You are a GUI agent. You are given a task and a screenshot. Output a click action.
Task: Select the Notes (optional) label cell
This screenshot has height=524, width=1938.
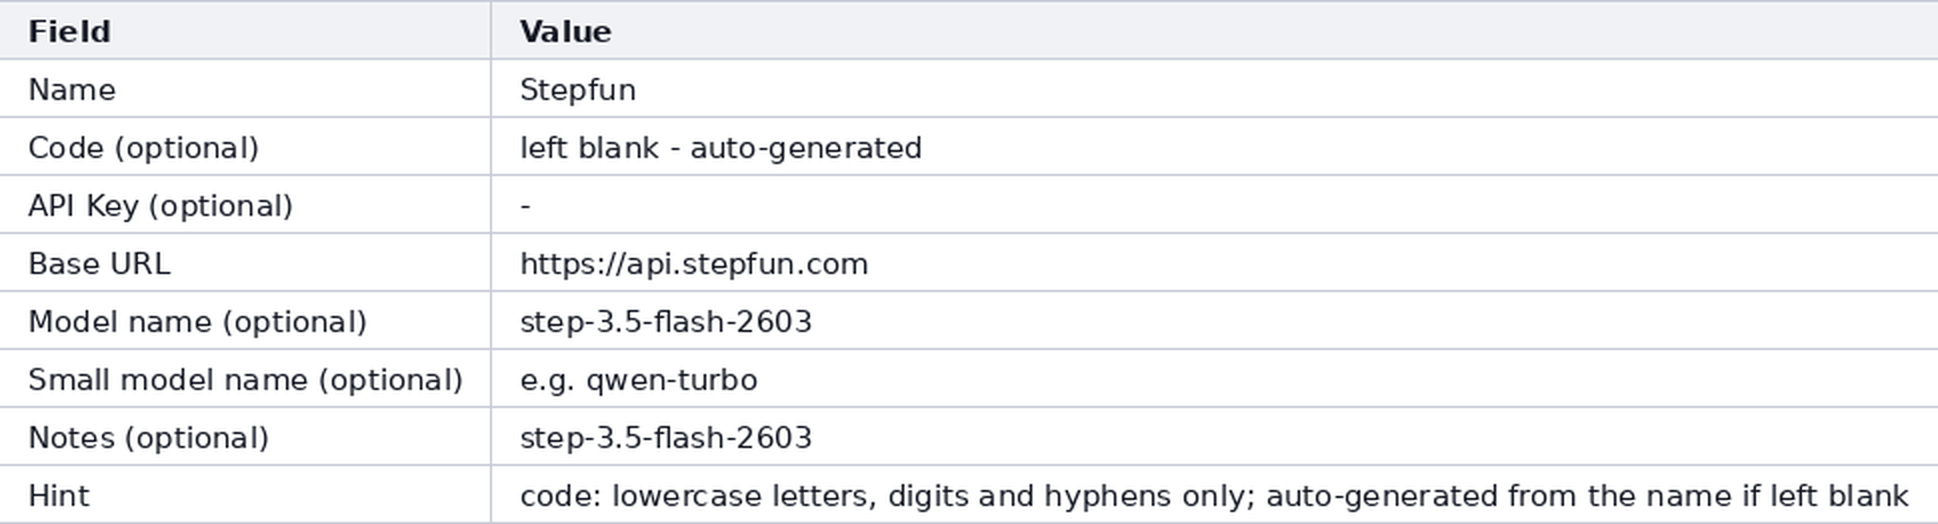[245, 437]
